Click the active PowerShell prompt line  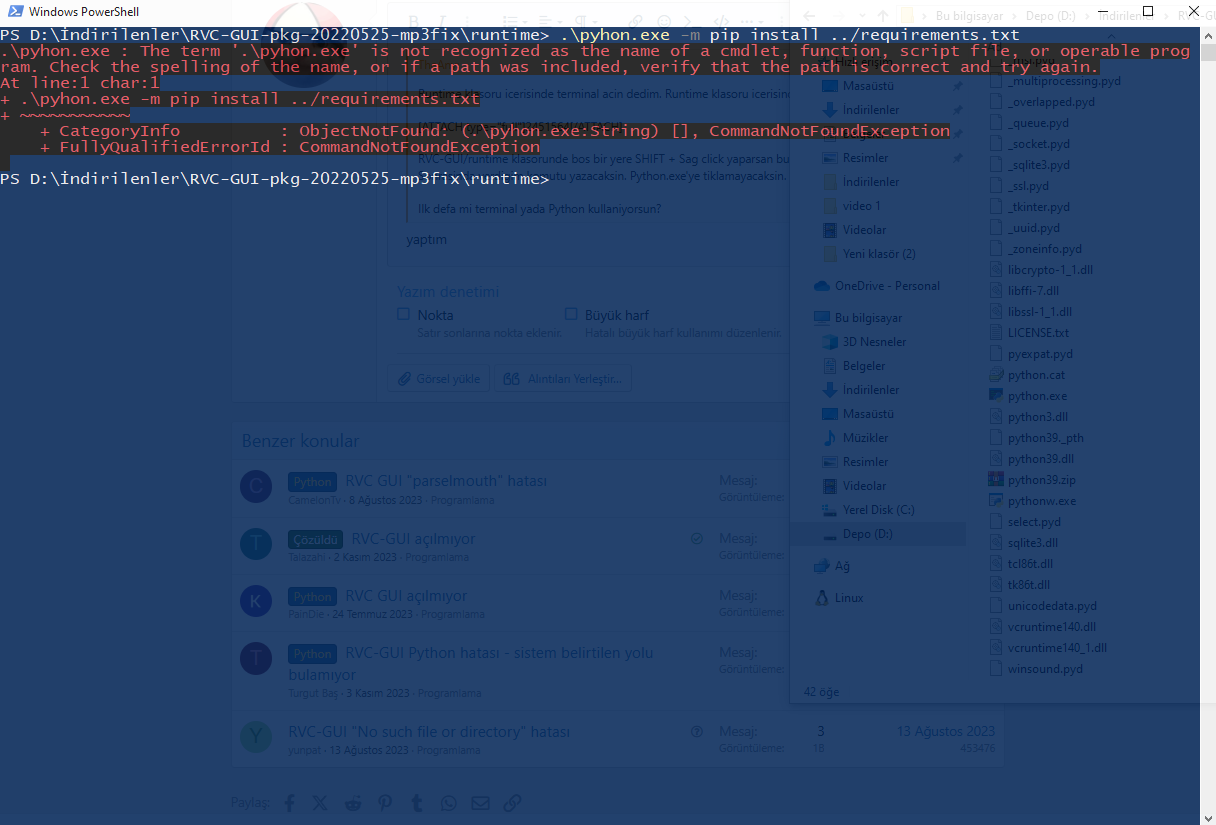coord(275,179)
